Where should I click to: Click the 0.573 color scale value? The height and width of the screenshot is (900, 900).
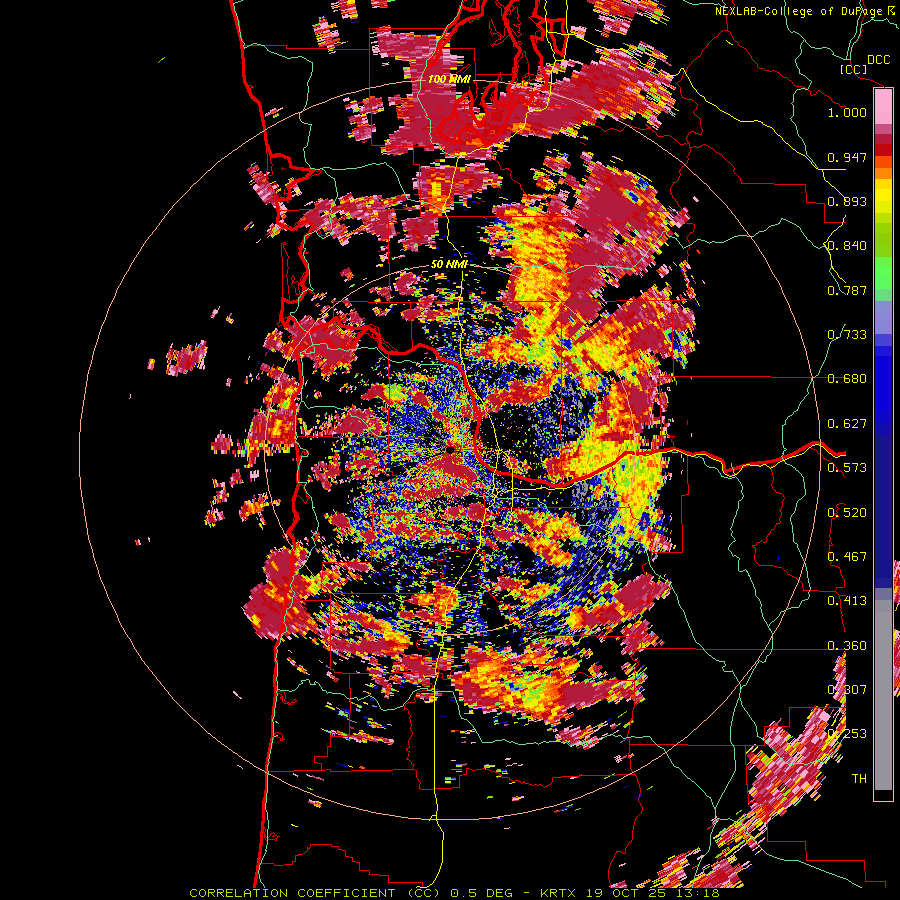(847, 468)
